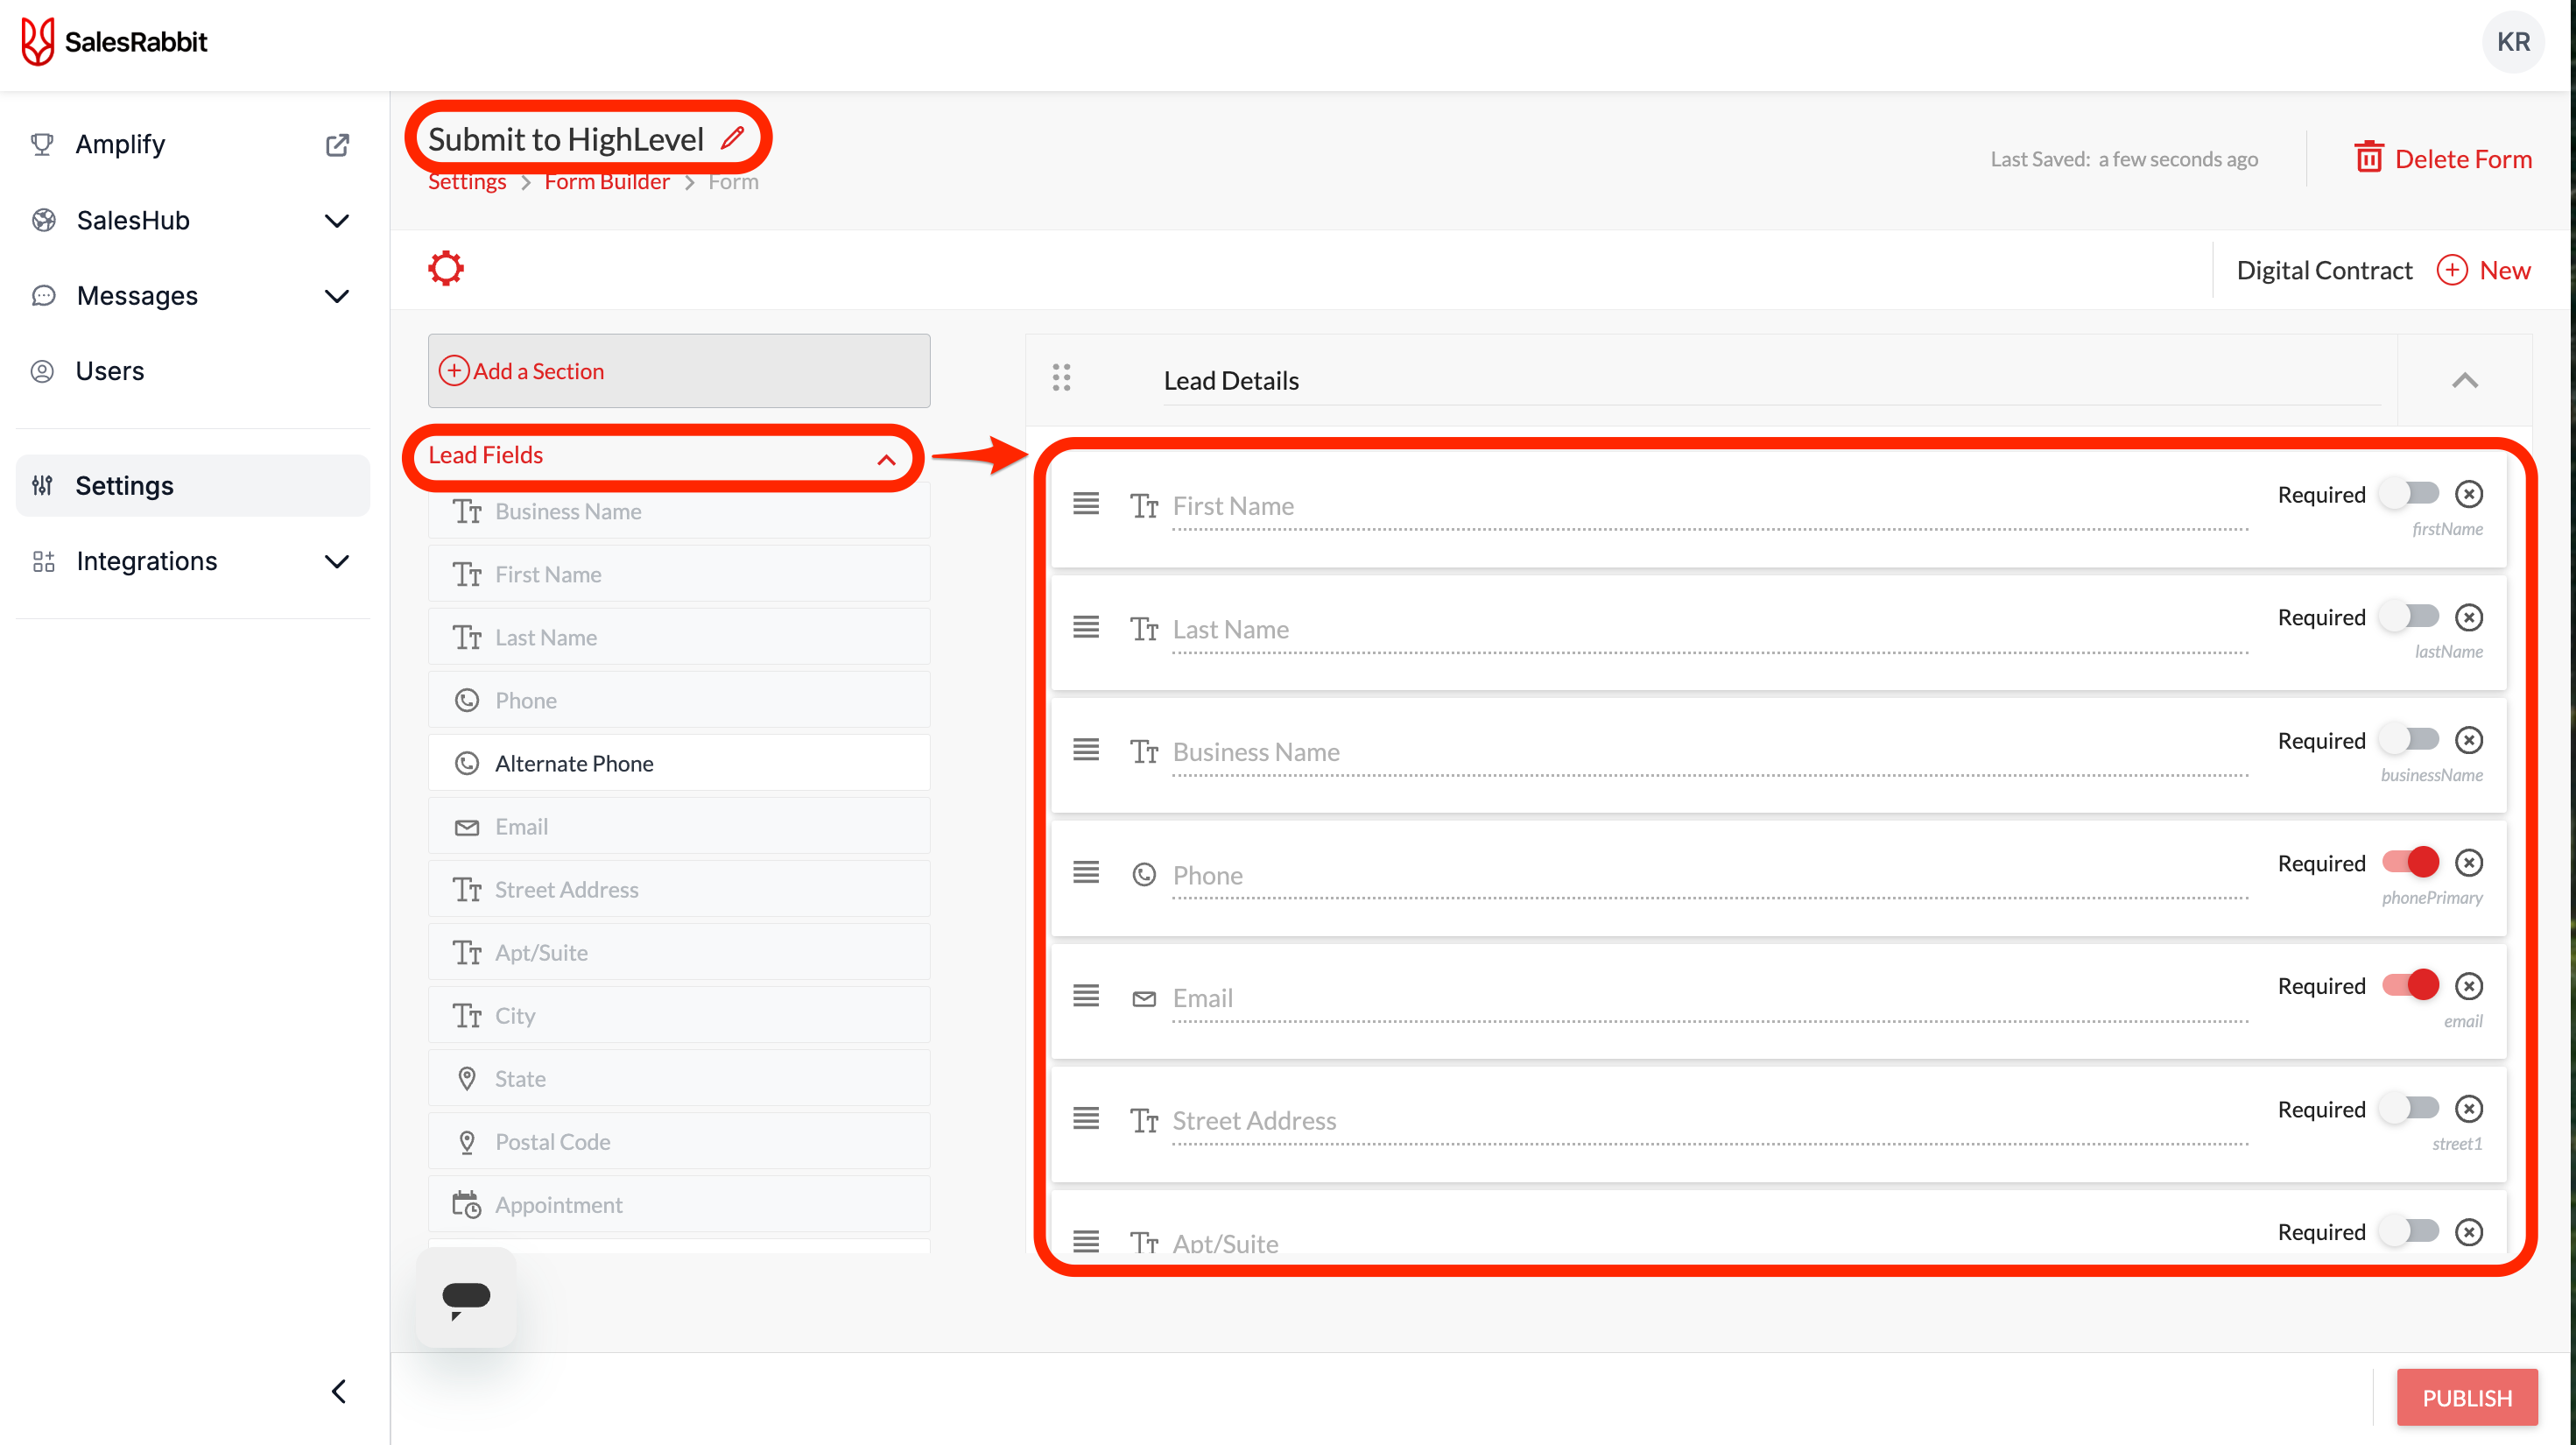This screenshot has height=1445, width=2576.
Task: Turn on Required for Street Address
Action: [2410, 1108]
